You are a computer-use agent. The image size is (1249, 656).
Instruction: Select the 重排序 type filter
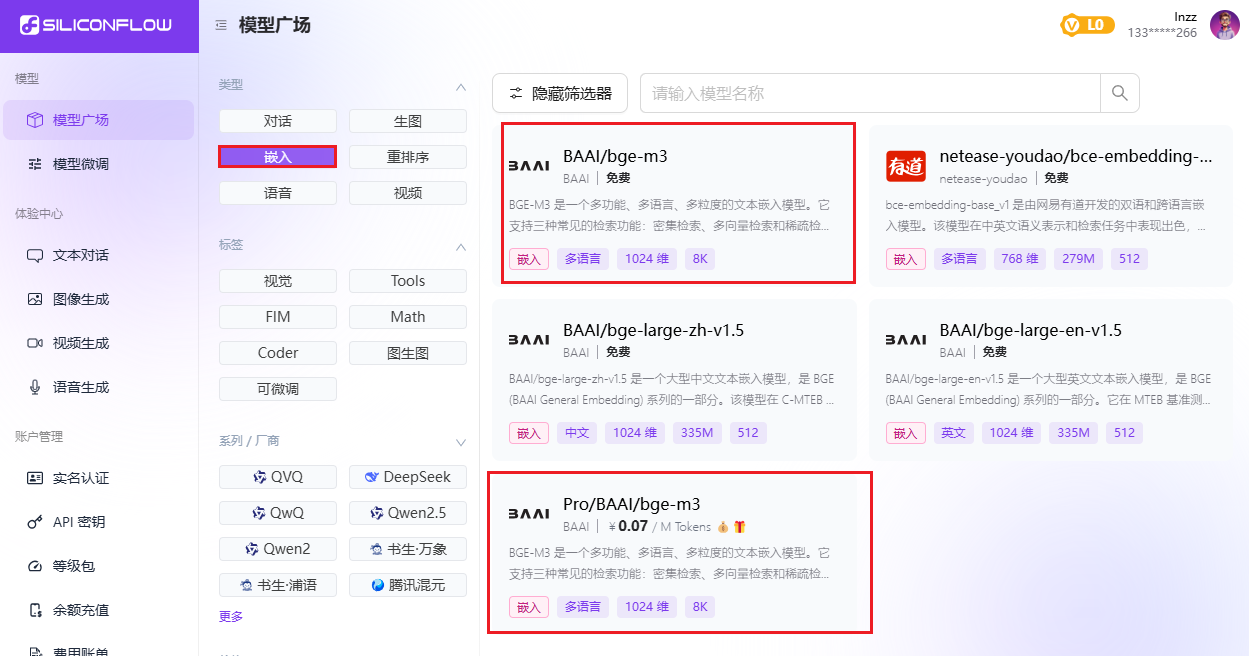coord(408,157)
